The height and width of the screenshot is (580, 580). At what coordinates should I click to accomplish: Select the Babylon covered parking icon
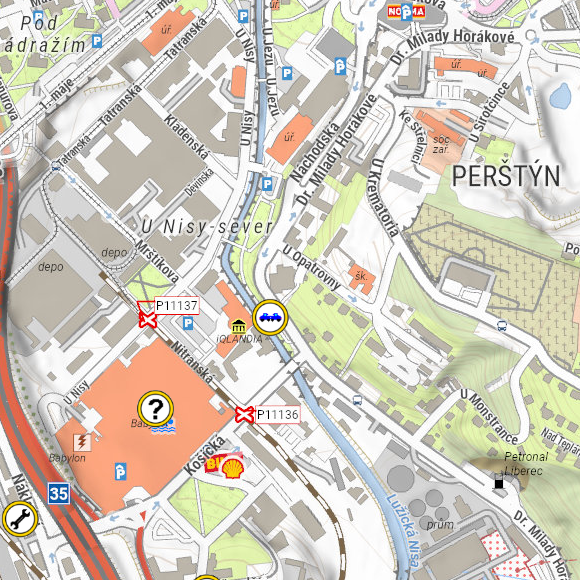pyautogui.click(x=121, y=471)
